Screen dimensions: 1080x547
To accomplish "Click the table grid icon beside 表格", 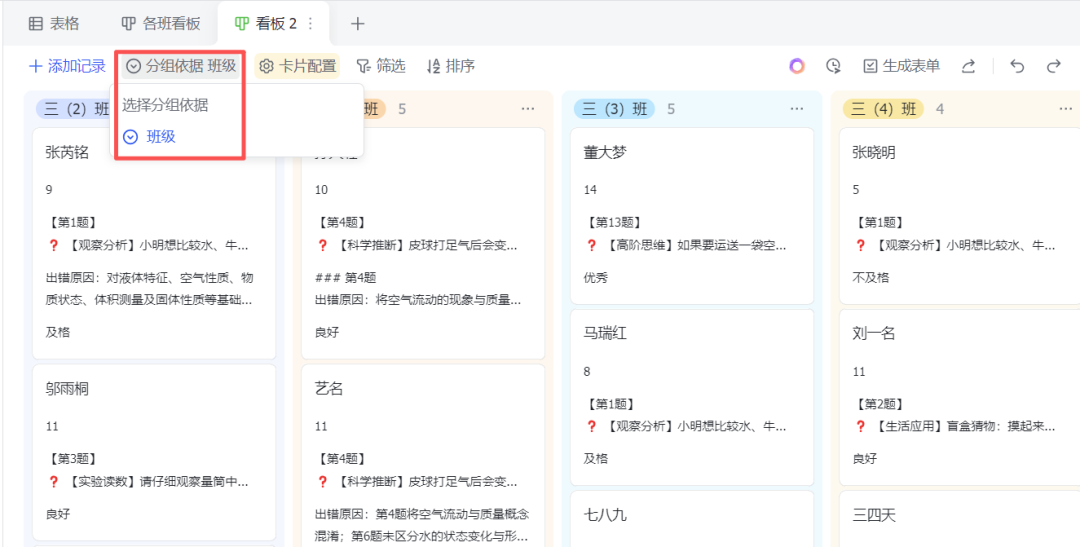I will pyautogui.click(x=35, y=23).
